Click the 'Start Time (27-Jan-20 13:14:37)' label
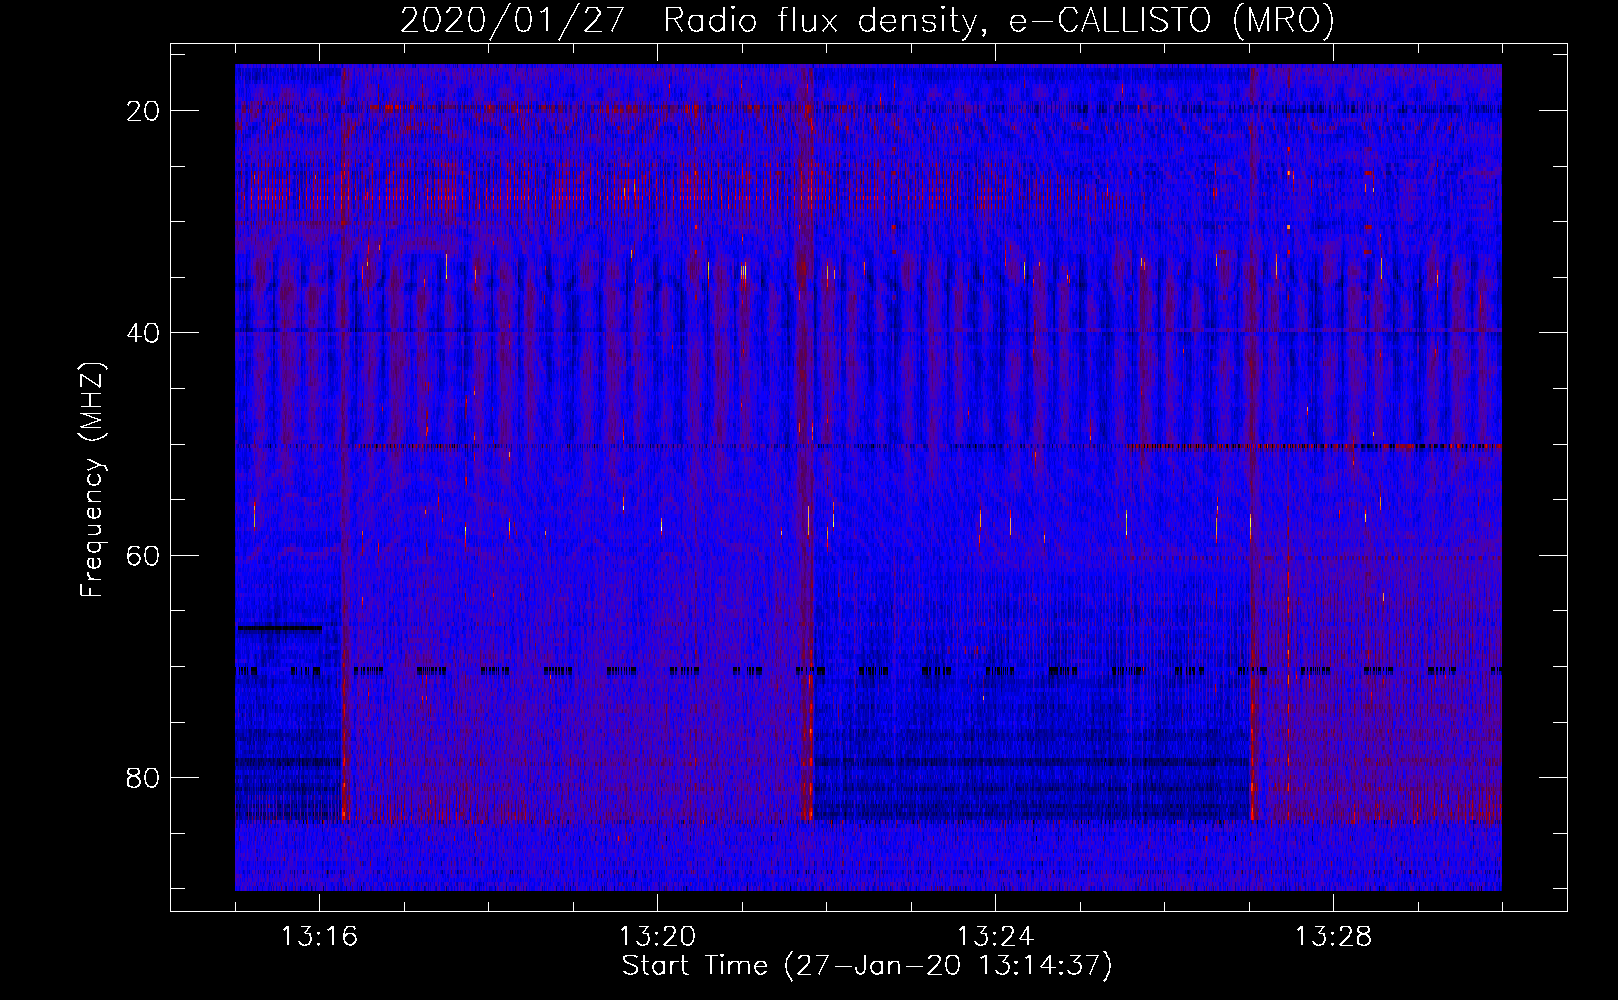 tap(867, 966)
